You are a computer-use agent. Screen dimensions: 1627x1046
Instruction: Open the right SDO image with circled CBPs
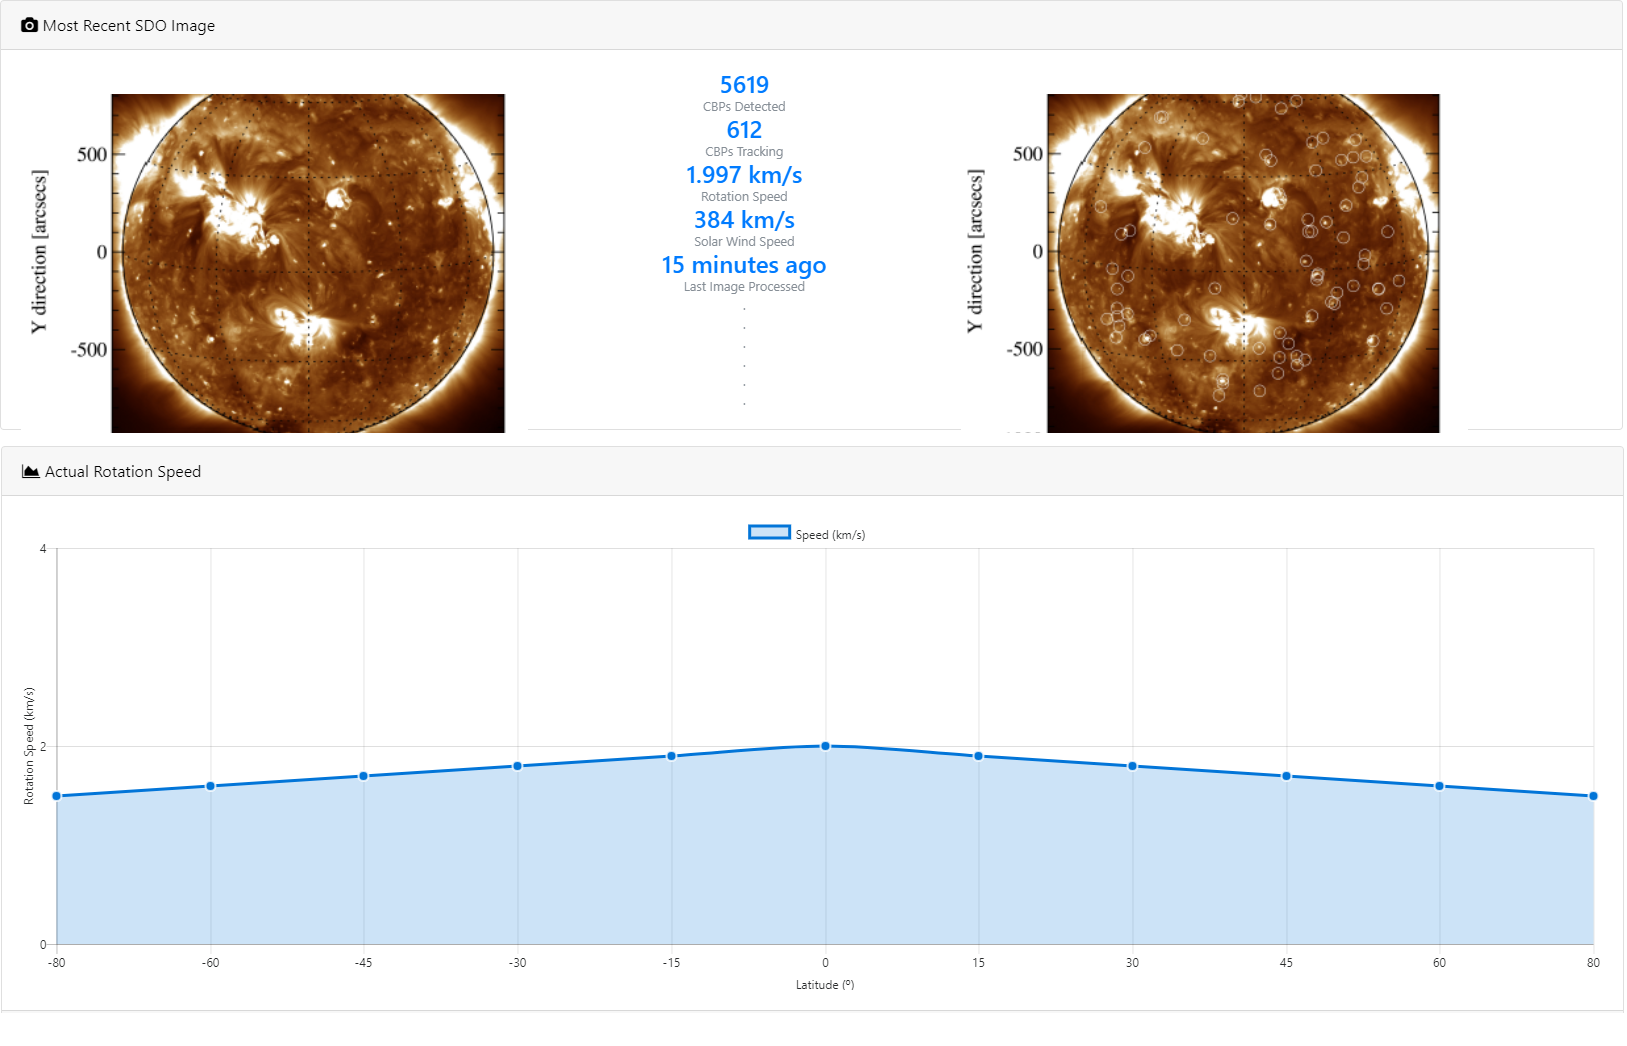1243,263
